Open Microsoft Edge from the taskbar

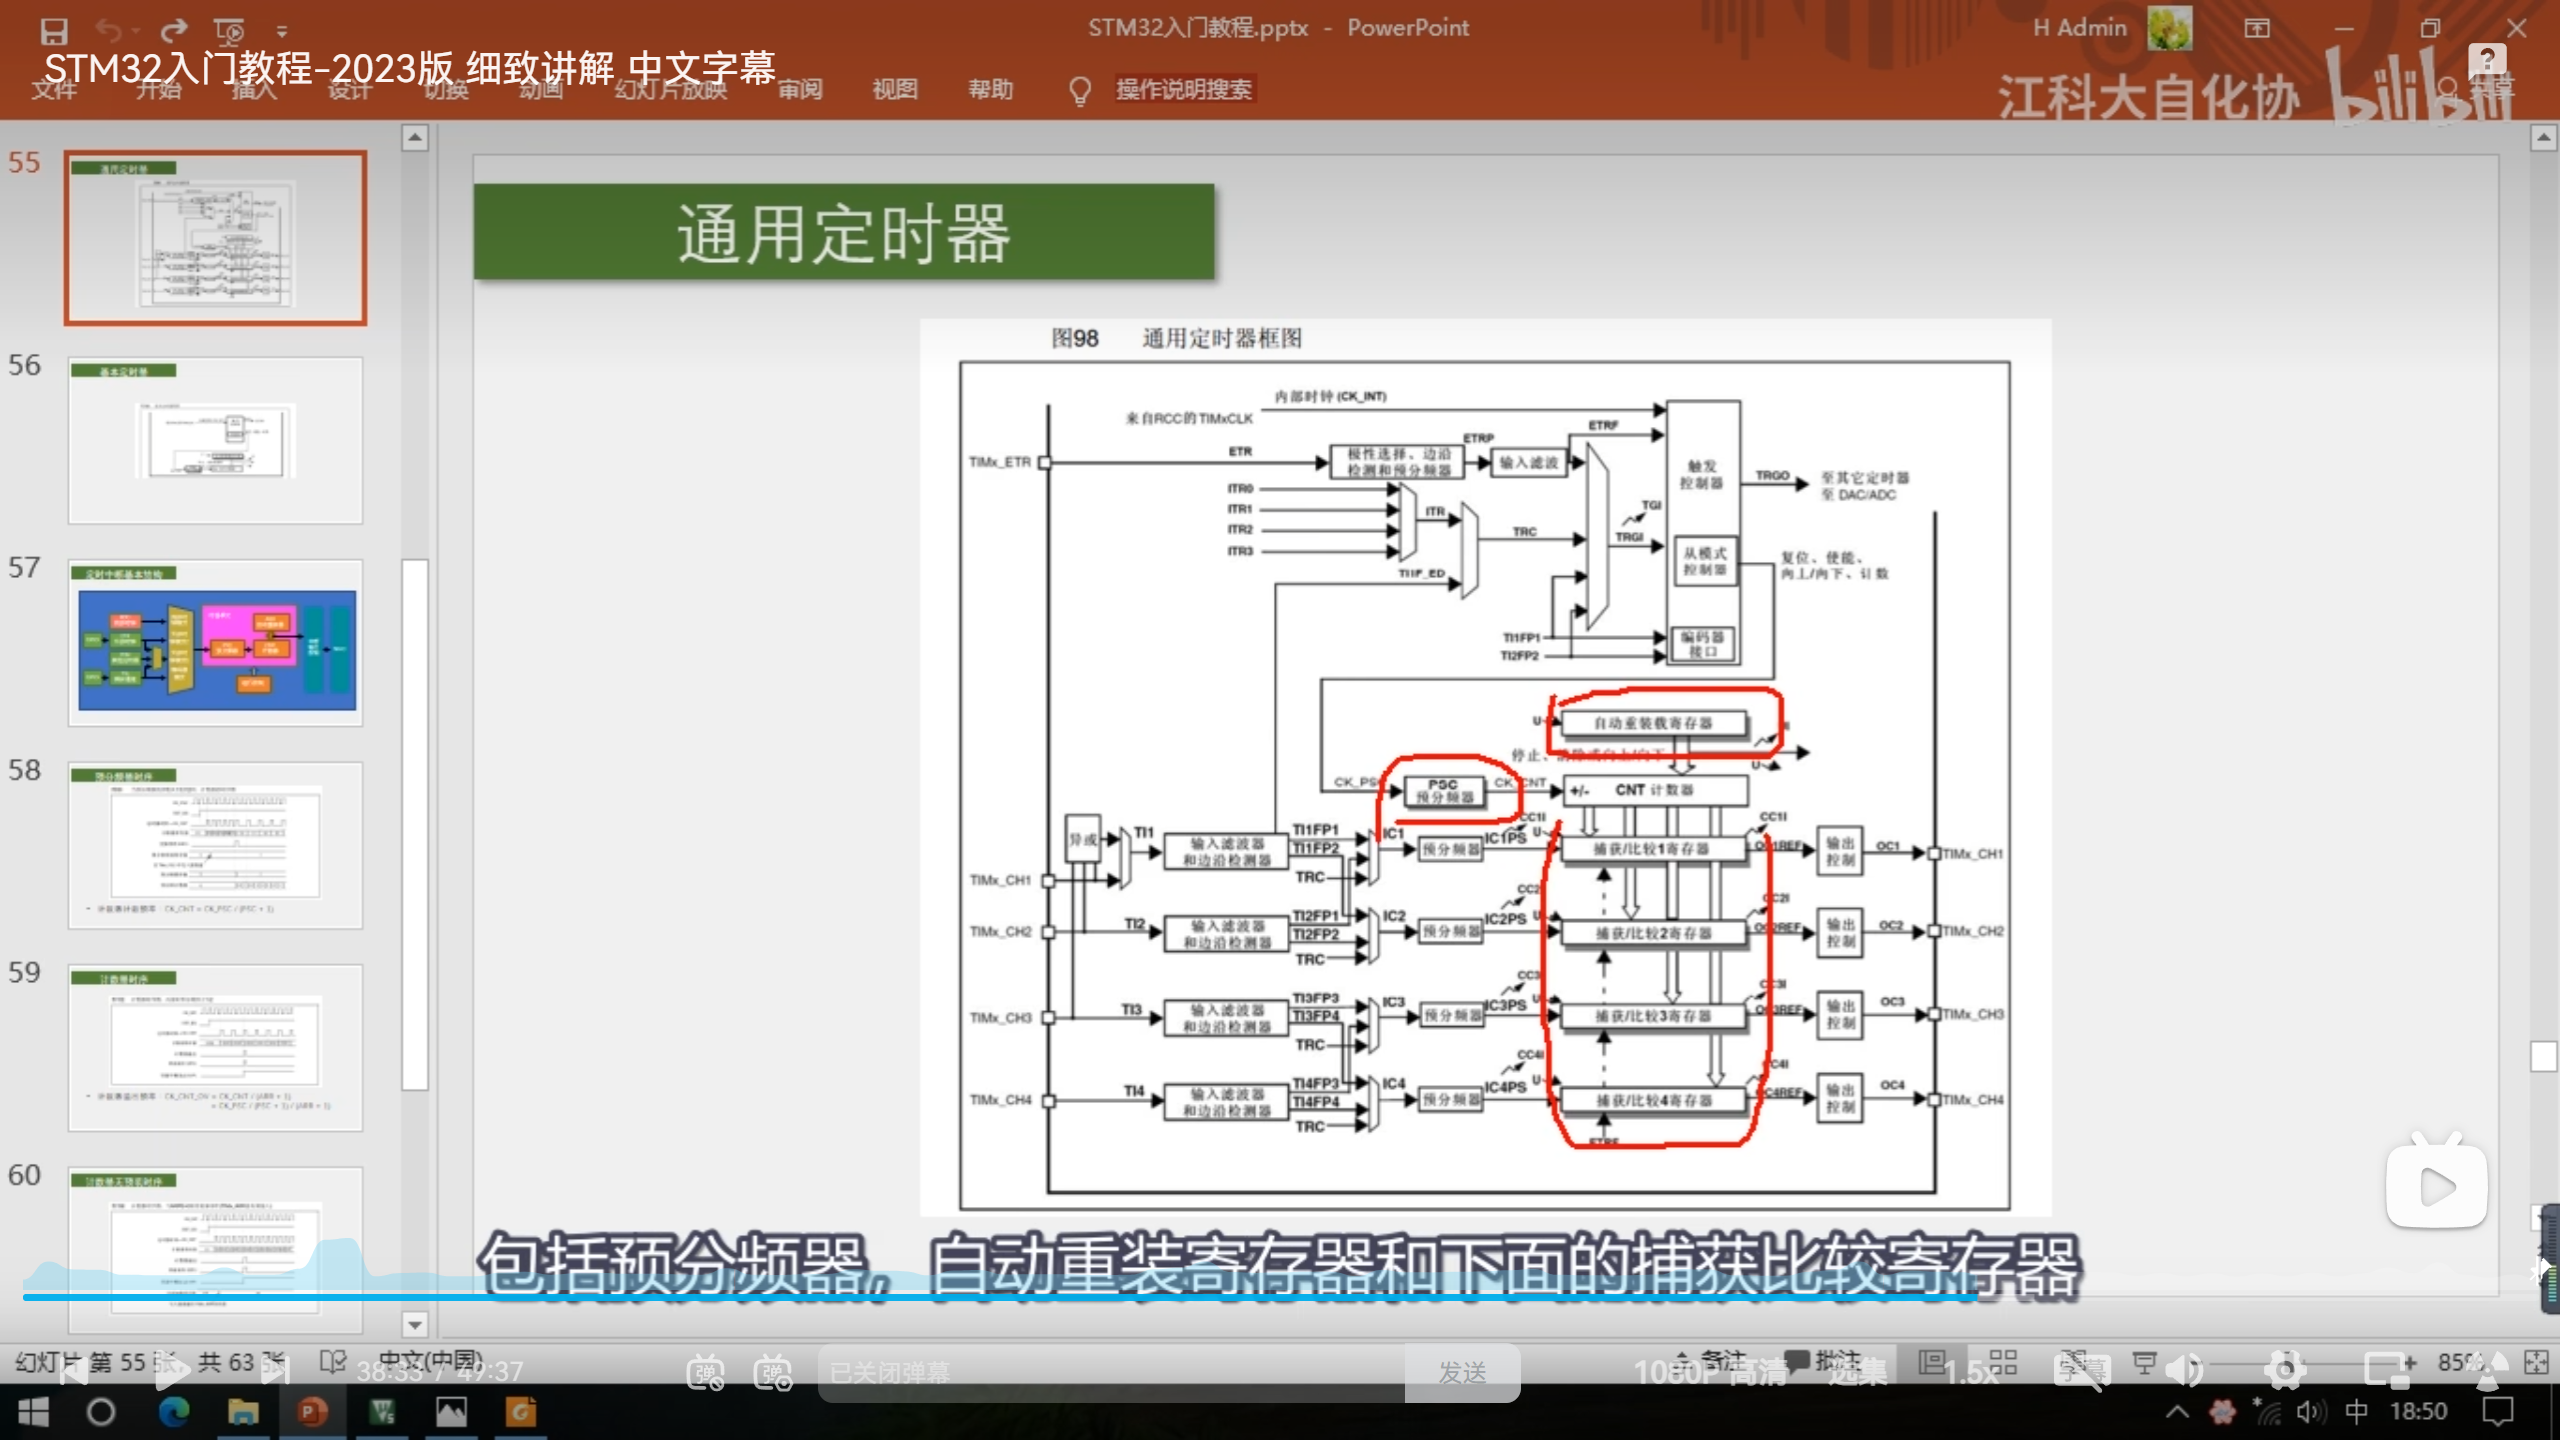point(174,1412)
